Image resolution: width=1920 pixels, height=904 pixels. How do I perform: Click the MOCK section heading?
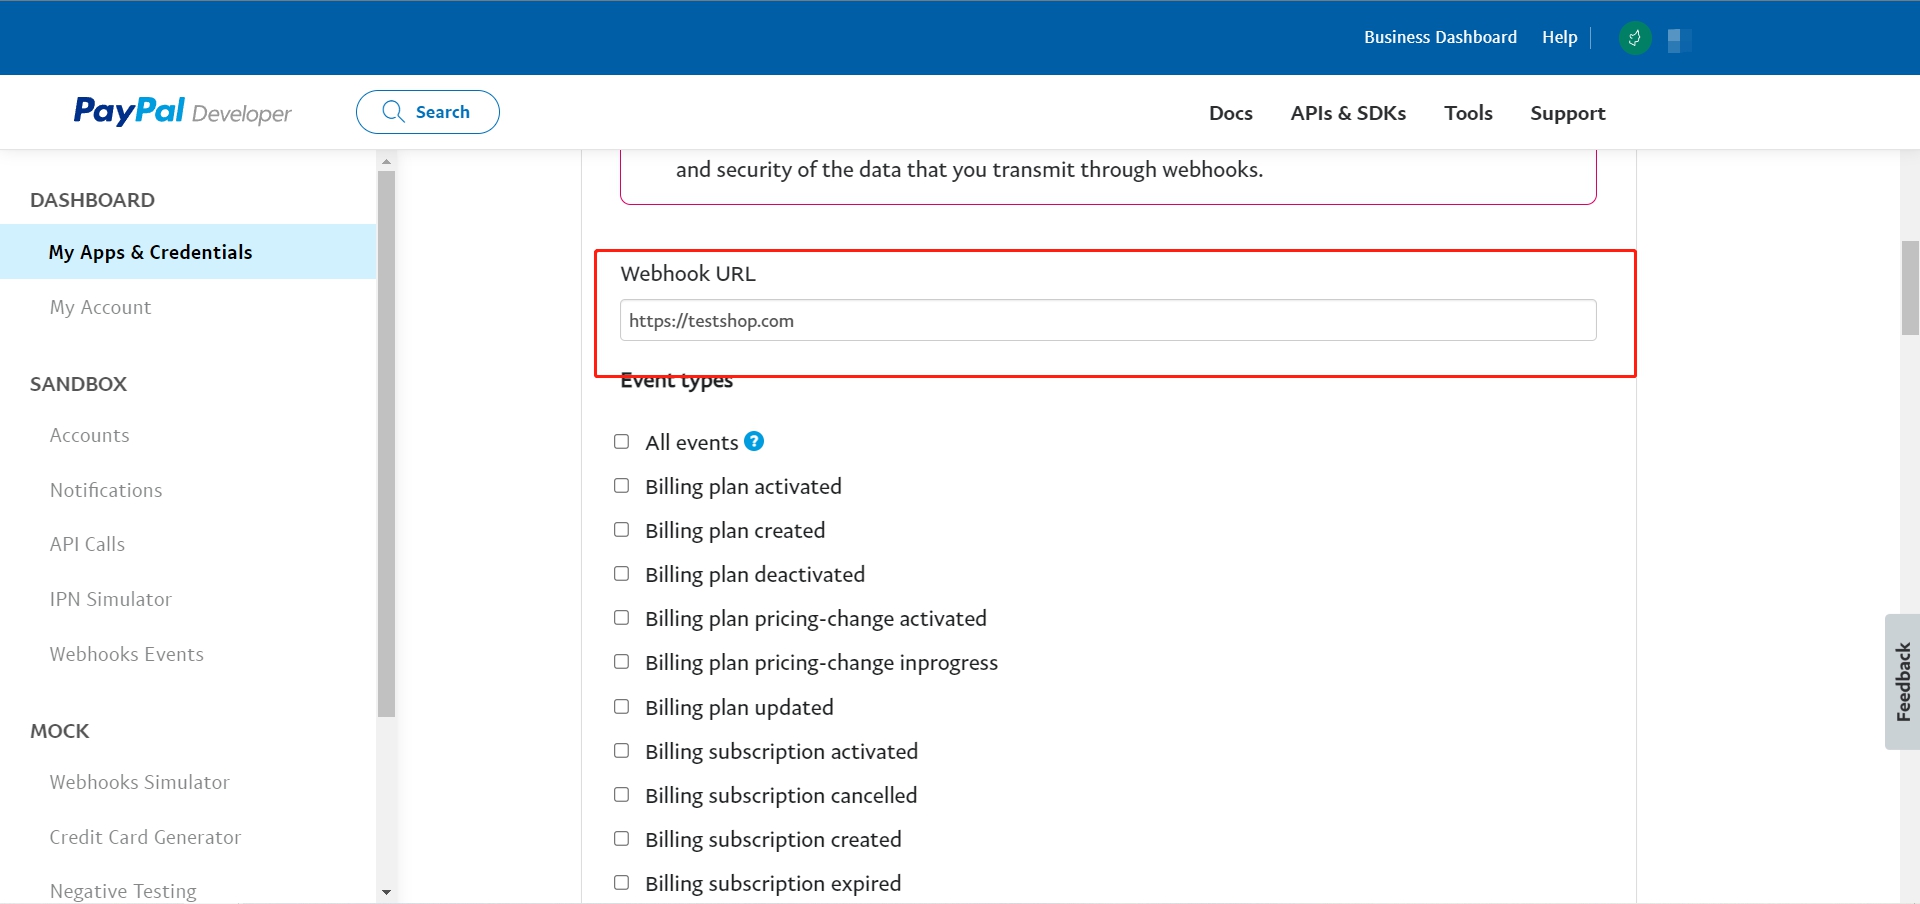point(60,731)
